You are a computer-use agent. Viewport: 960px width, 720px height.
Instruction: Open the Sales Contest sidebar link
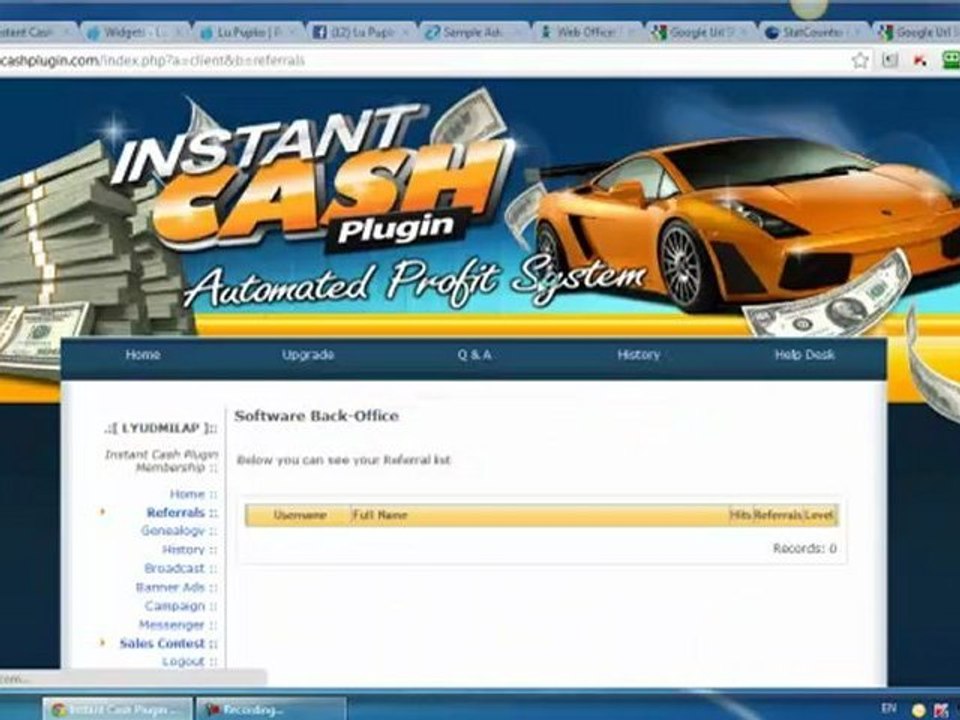pyautogui.click(x=162, y=643)
